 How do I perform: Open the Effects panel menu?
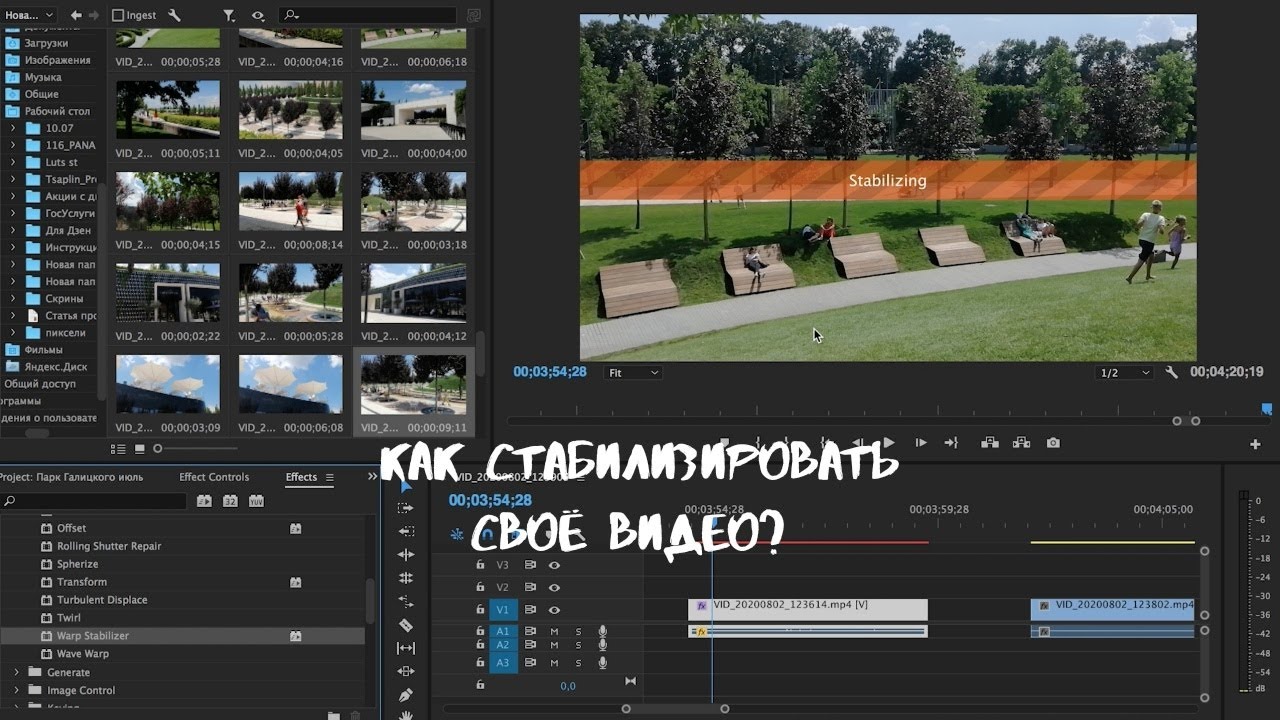(x=329, y=477)
